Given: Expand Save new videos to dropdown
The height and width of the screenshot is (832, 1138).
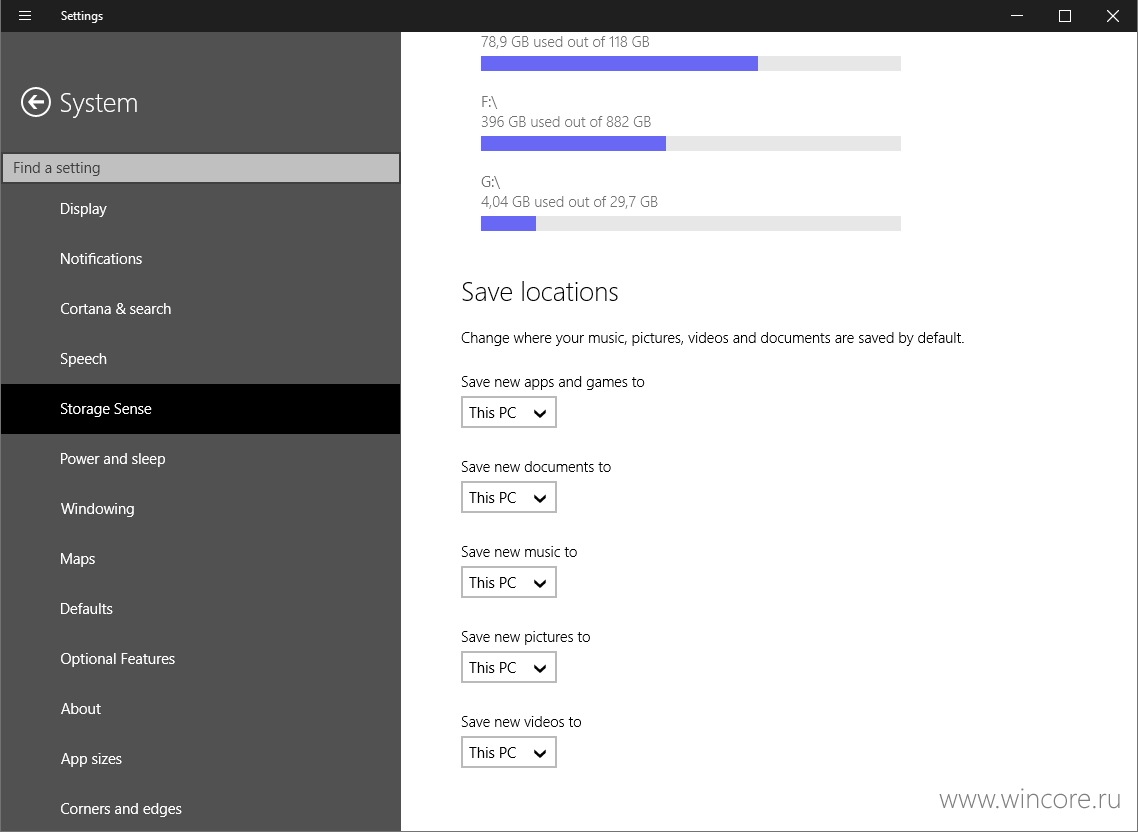Looking at the screenshot, I should 509,752.
